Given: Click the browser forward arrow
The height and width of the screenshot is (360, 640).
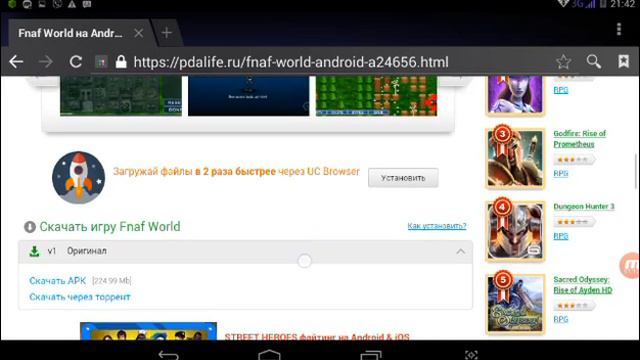Looking at the screenshot, I should (46, 62).
